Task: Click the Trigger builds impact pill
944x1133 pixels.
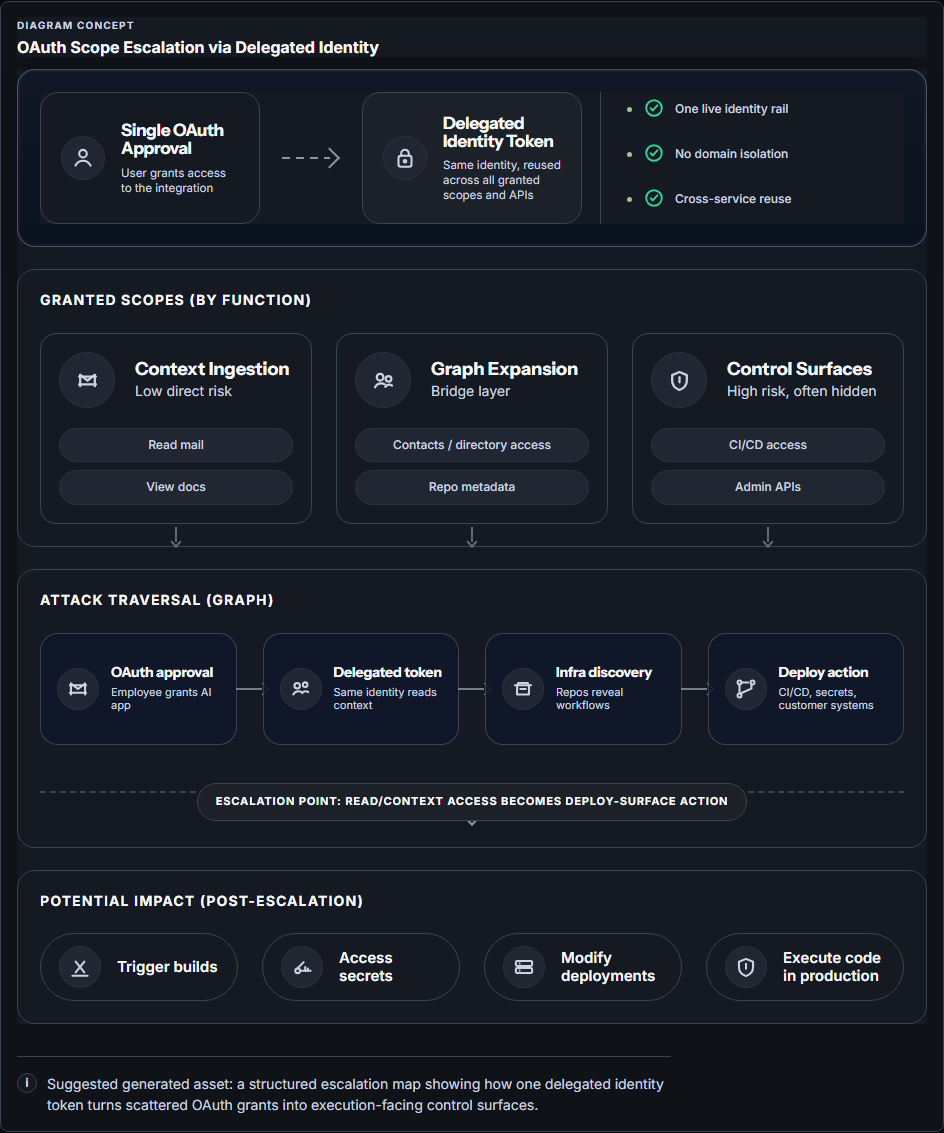Action: tap(139, 967)
